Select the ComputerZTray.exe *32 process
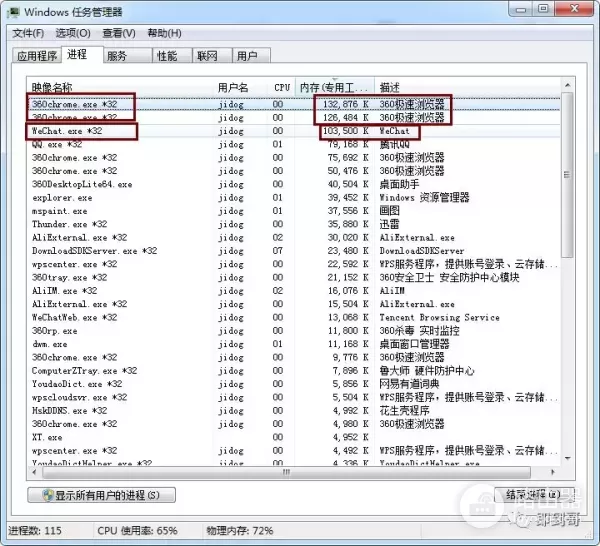Viewport: 600px width, 546px height. click(x=84, y=371)
